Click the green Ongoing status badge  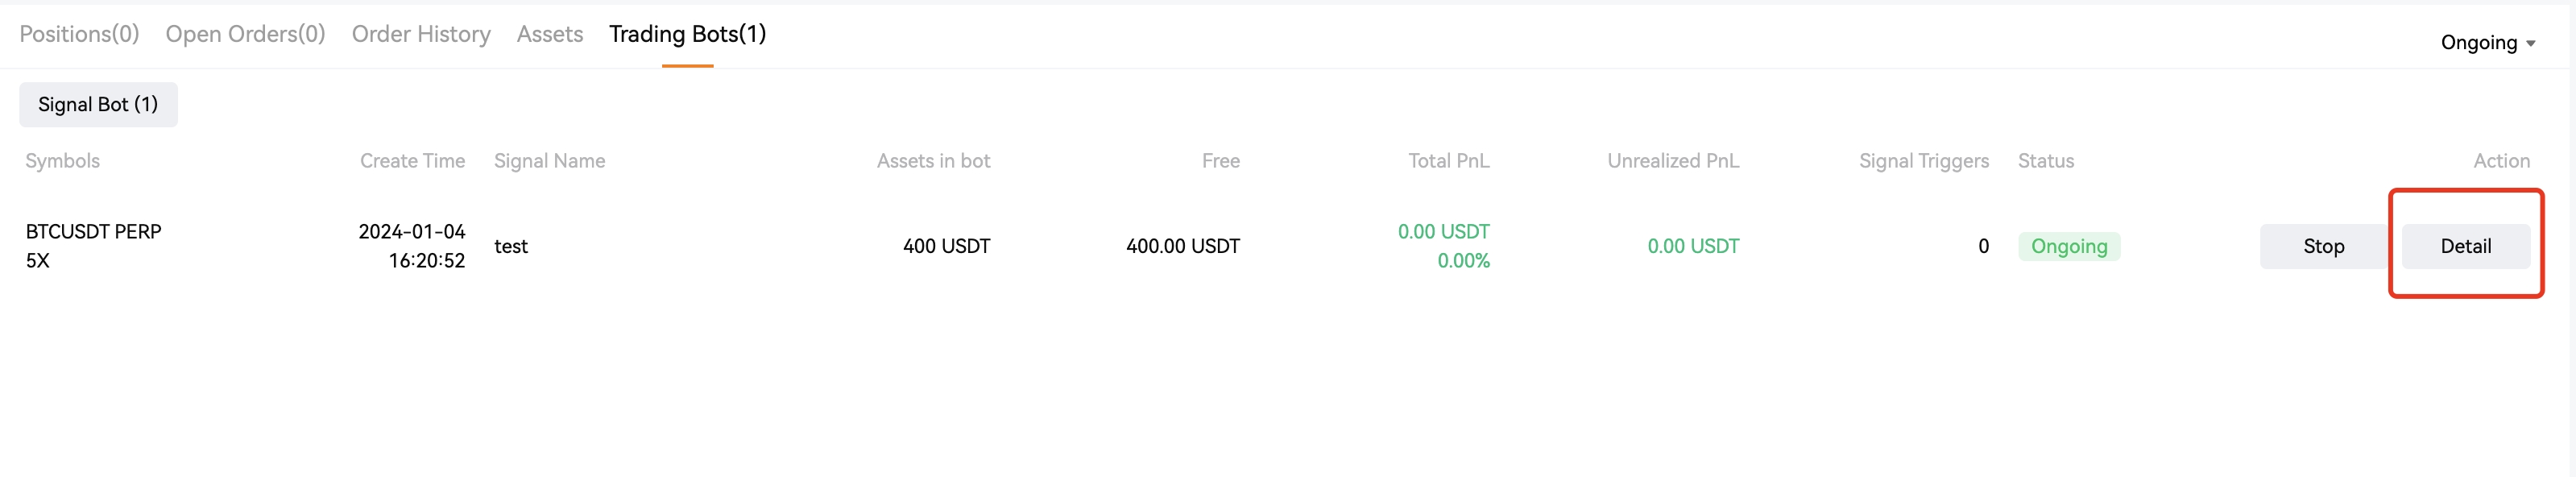(x=2068, y=246)
